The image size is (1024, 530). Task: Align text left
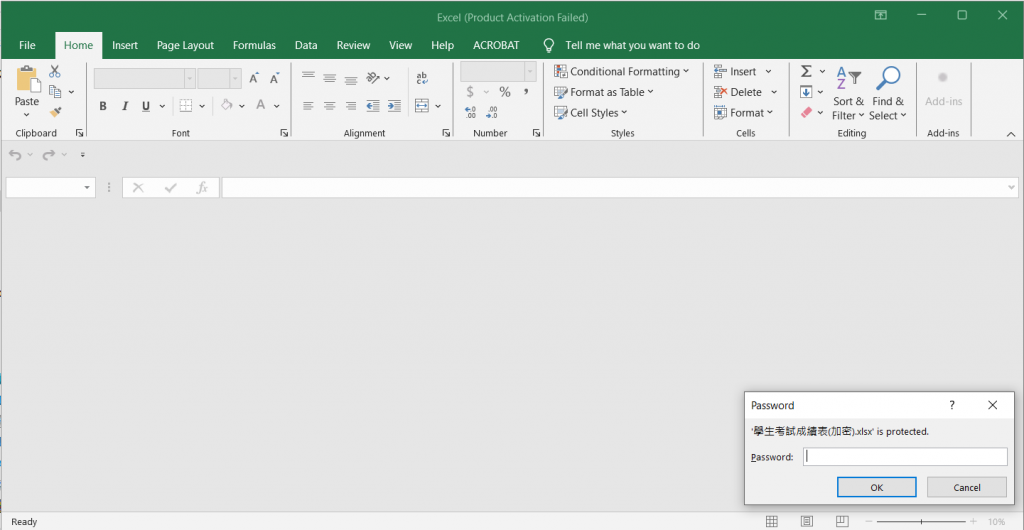pos(308,106)
